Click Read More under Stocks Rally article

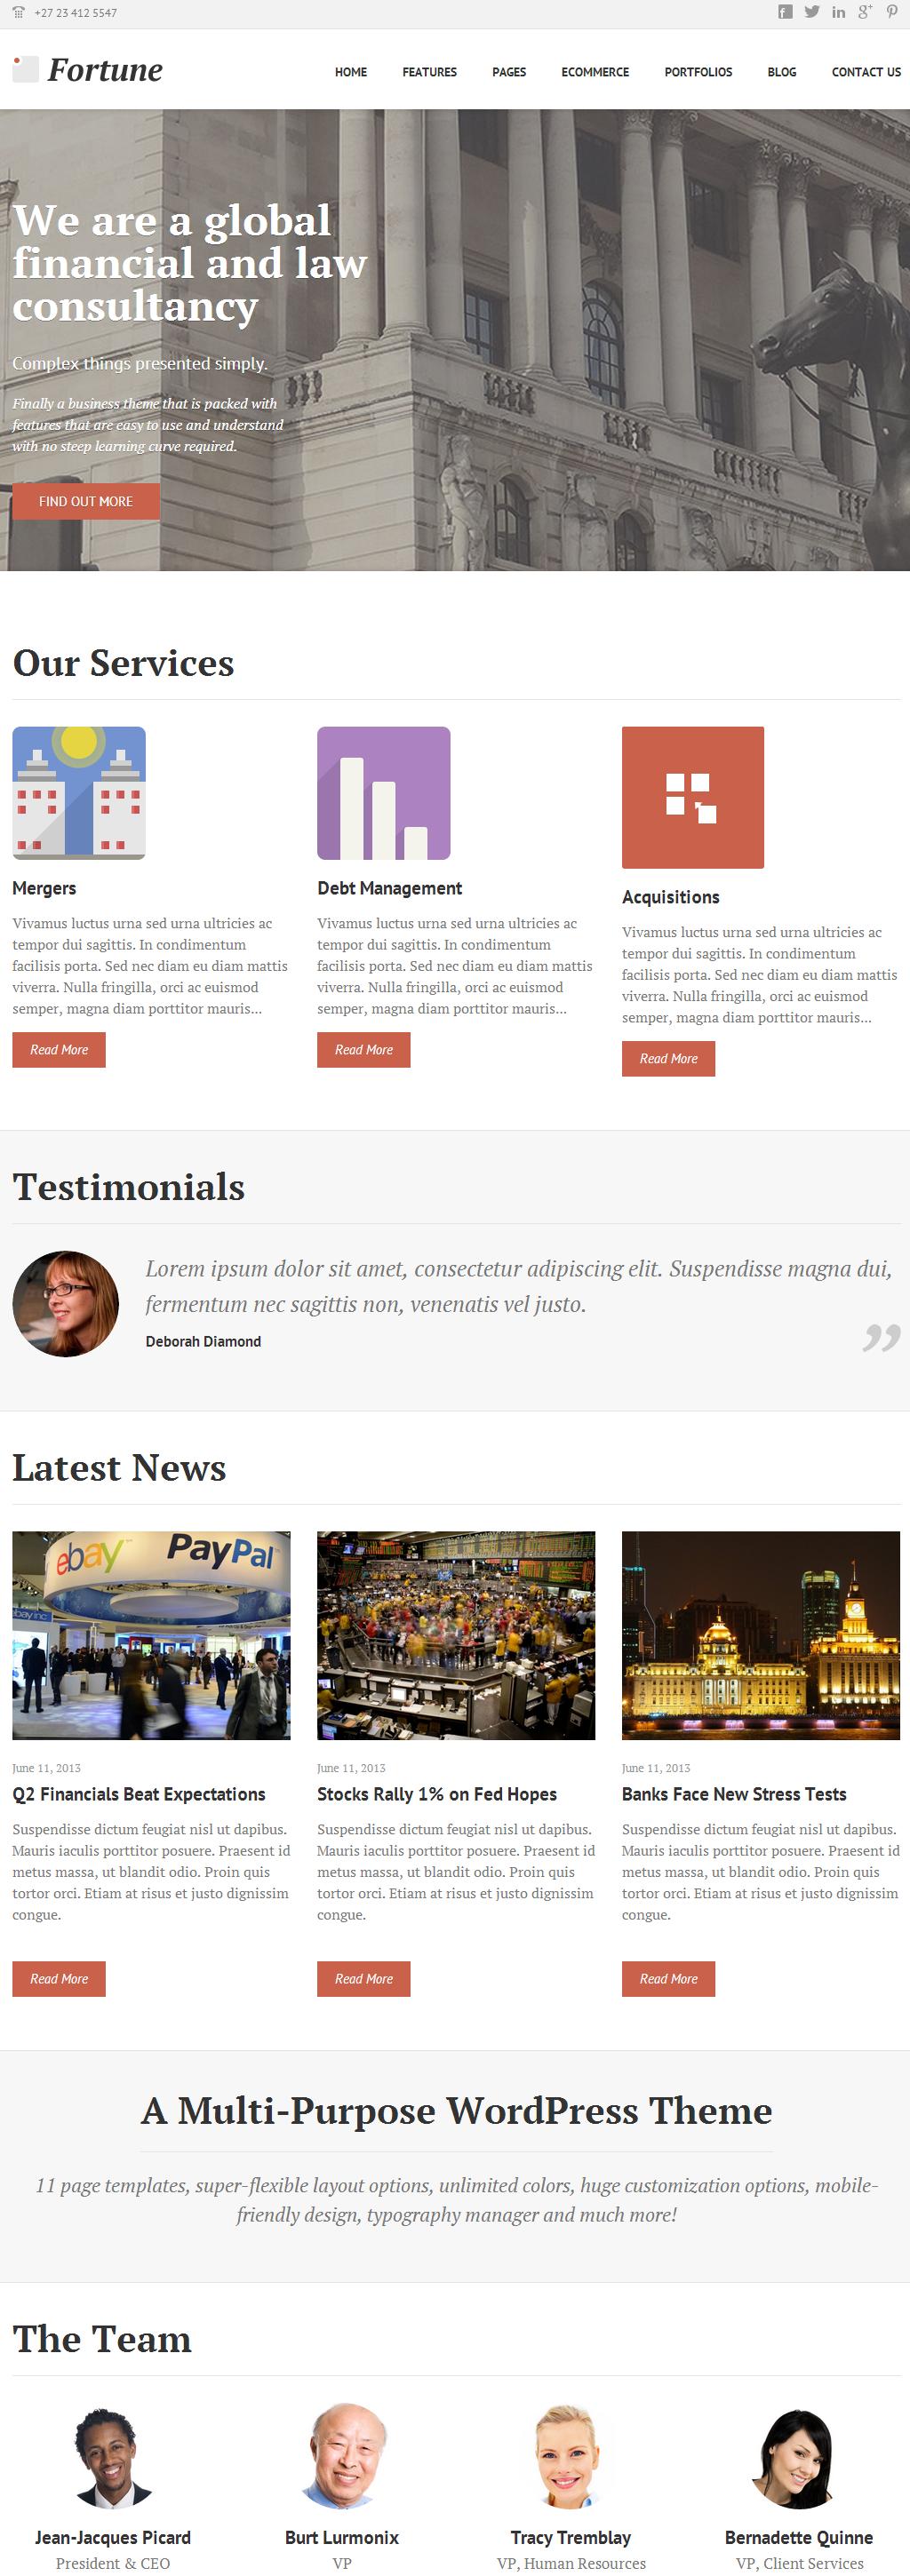[364, 1979]
